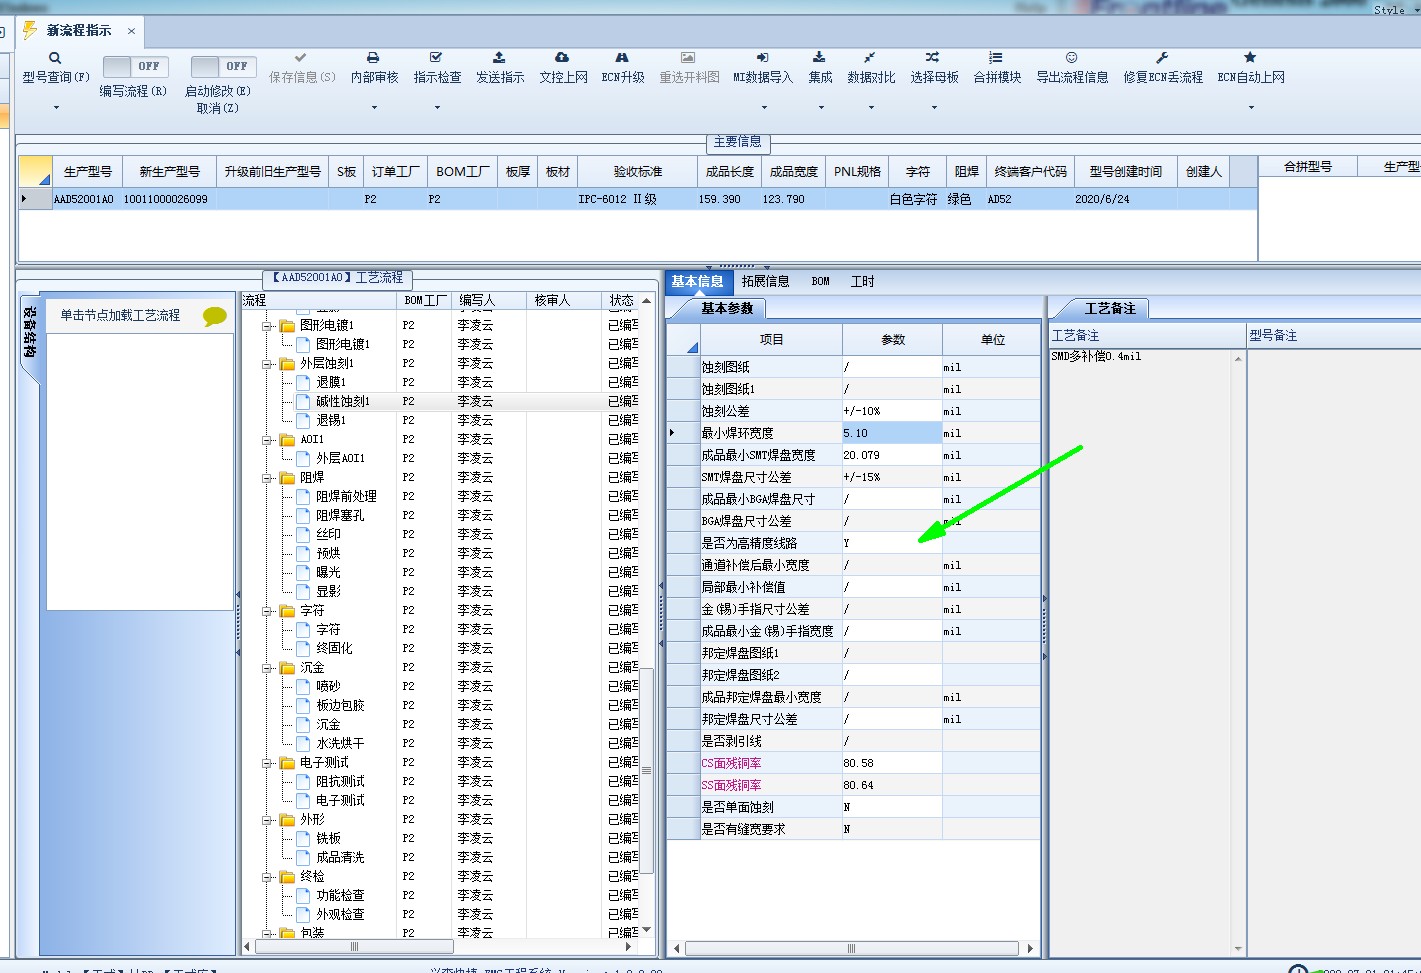Collapse the 外层蚀刻1 tree folder
1421x973 pixels.
tap(267, 364)
